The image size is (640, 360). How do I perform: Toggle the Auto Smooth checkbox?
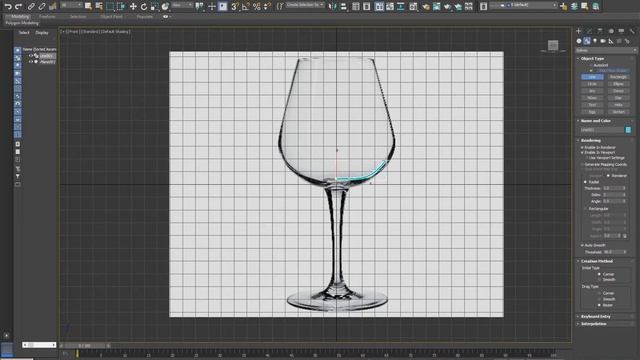[583, 245]
